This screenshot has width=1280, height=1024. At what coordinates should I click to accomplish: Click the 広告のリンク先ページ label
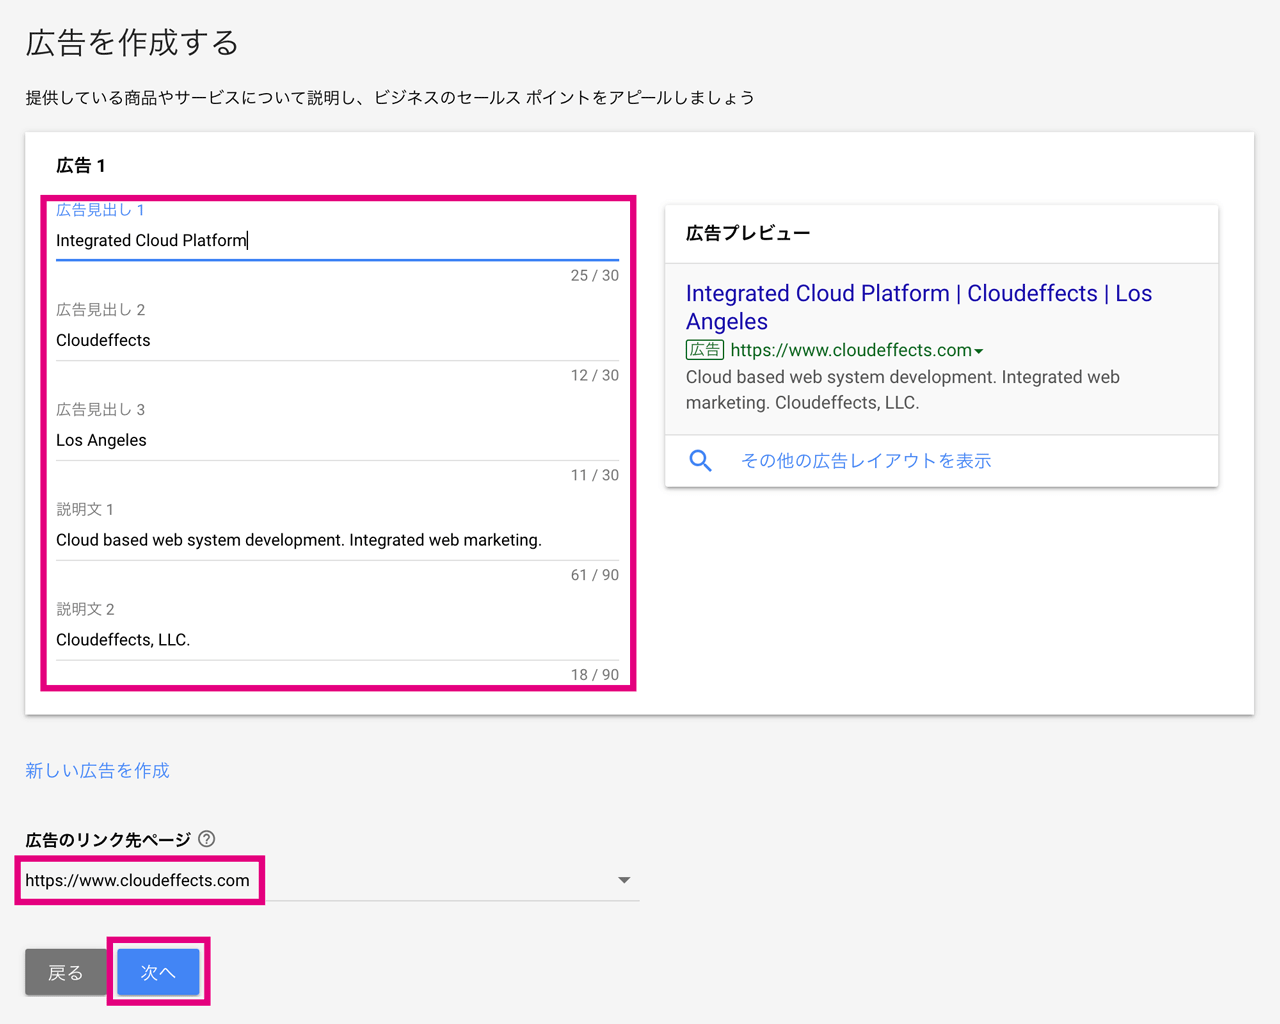point(108,840)
